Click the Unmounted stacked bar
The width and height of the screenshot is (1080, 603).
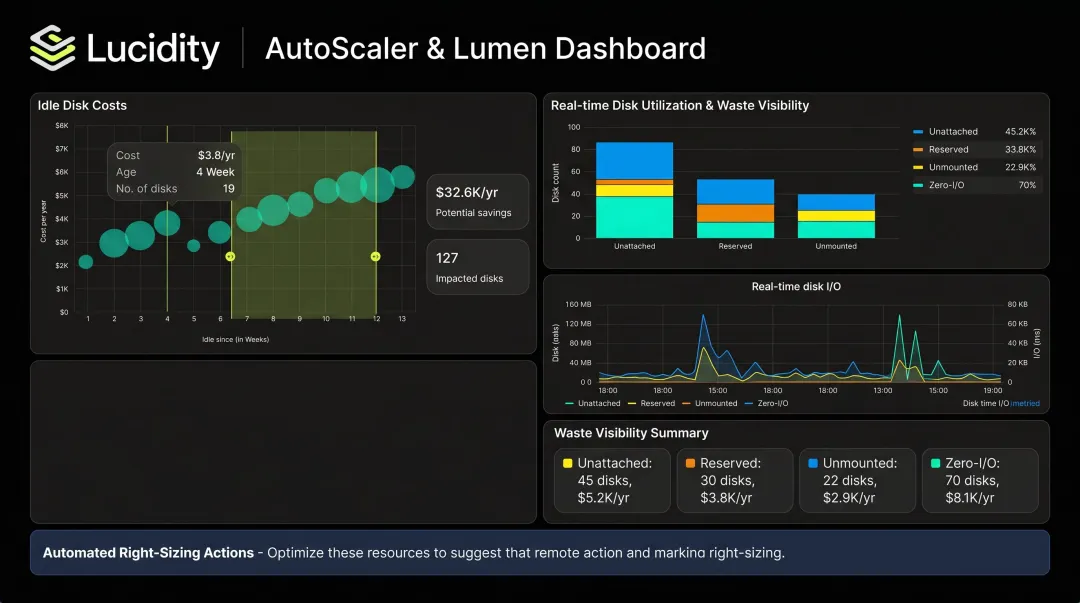836,216
